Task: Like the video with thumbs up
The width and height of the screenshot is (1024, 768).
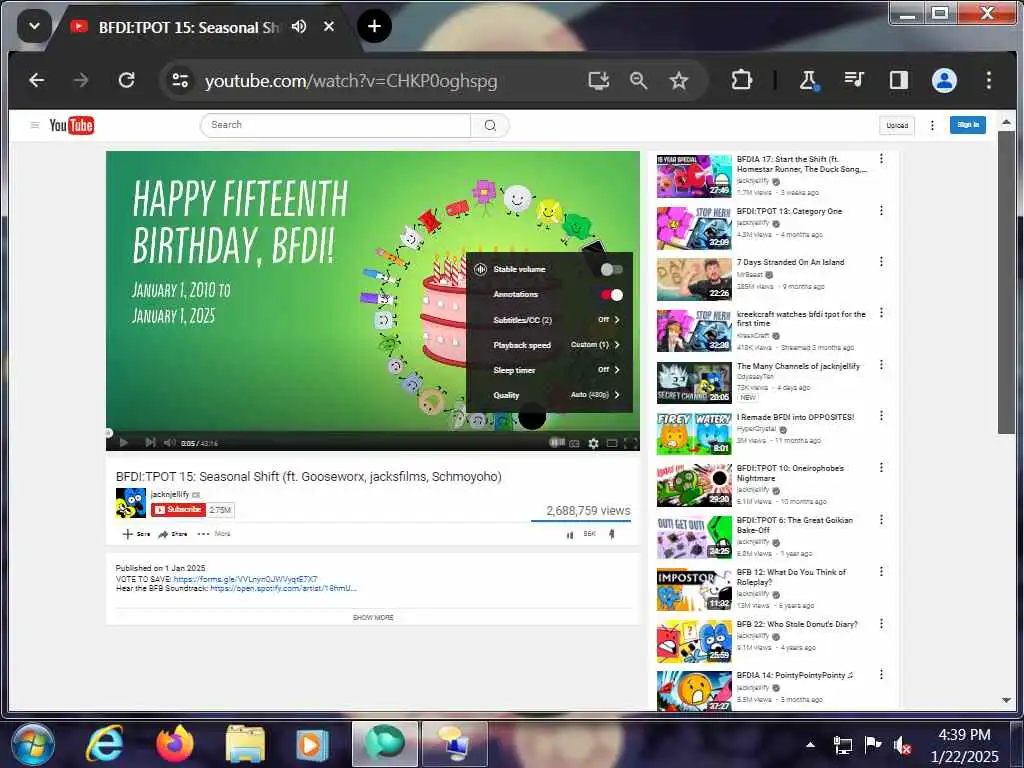Action: pyautogui.click(x=569, y=534)
